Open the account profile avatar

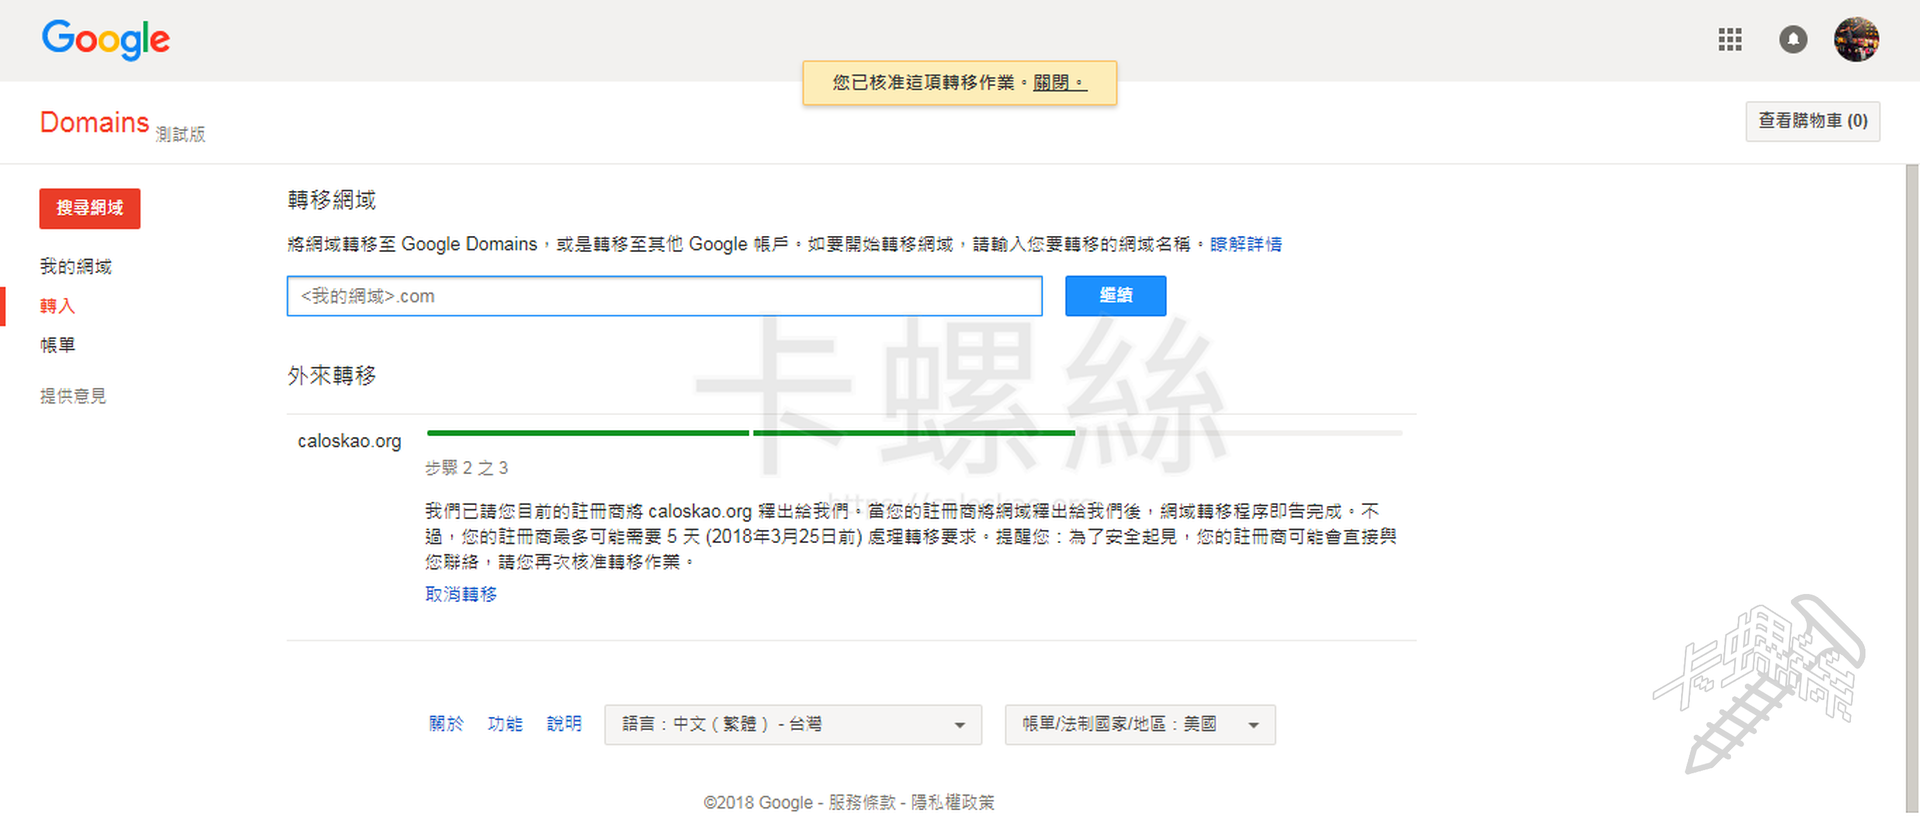tap(1856, 40)
